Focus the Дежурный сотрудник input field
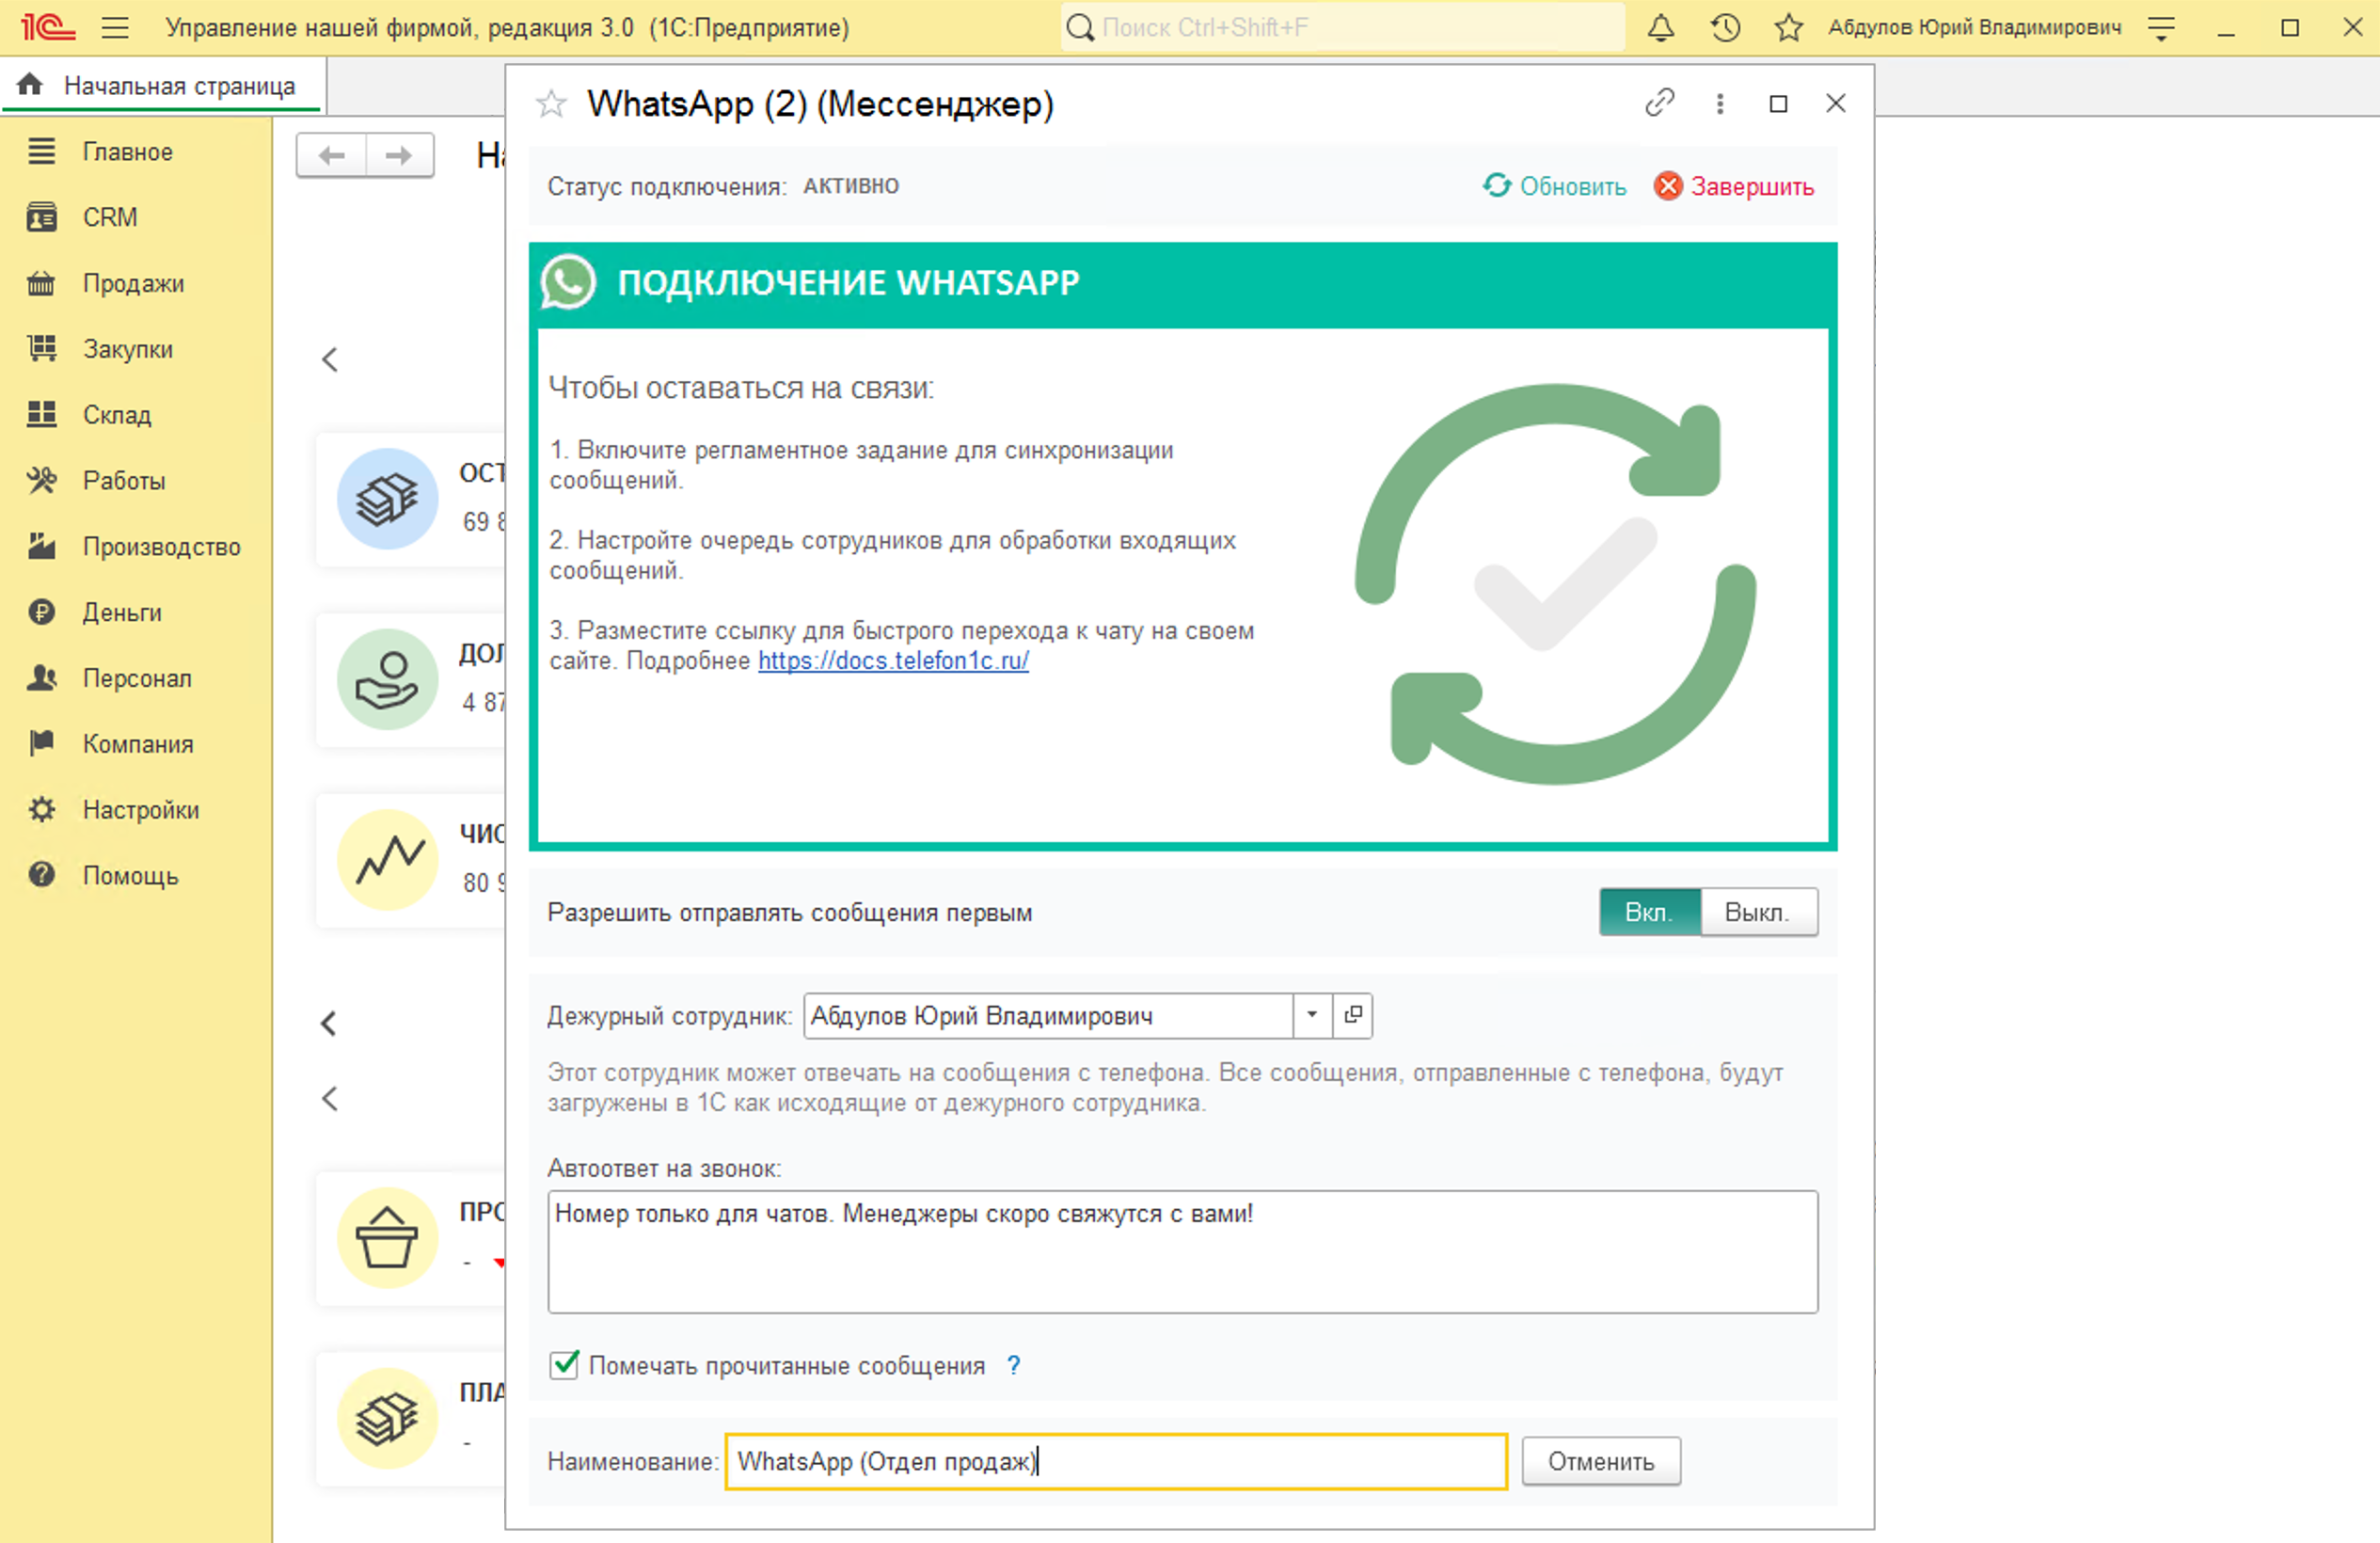 tap(1048, 1015)
